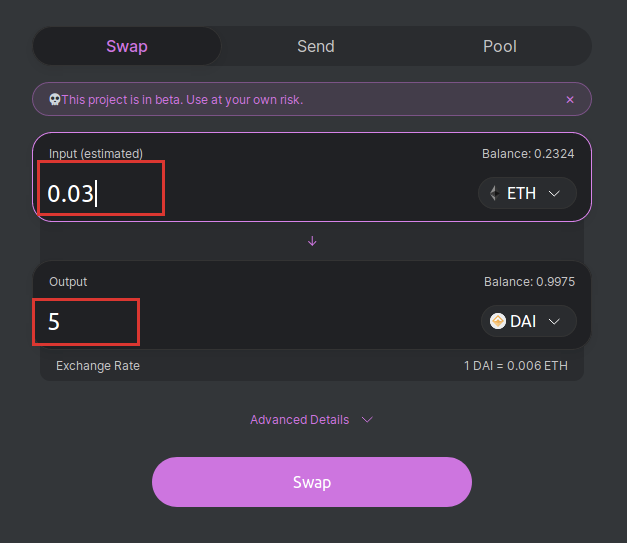Switch to the Swap tab
Viewport: 627px width, 543px height.
pyautogui.click(x=127, y=46)
